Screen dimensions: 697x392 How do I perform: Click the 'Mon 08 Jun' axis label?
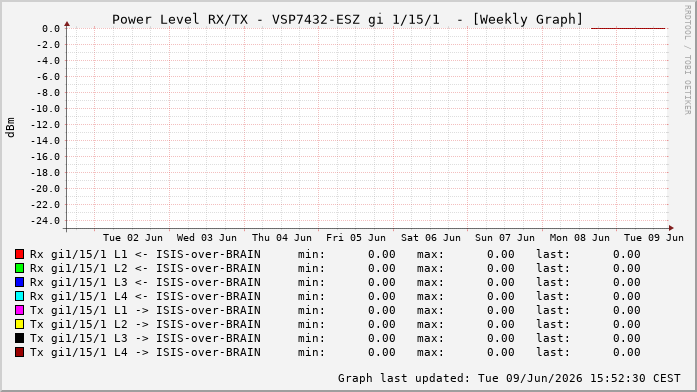(x=580, y=238)
